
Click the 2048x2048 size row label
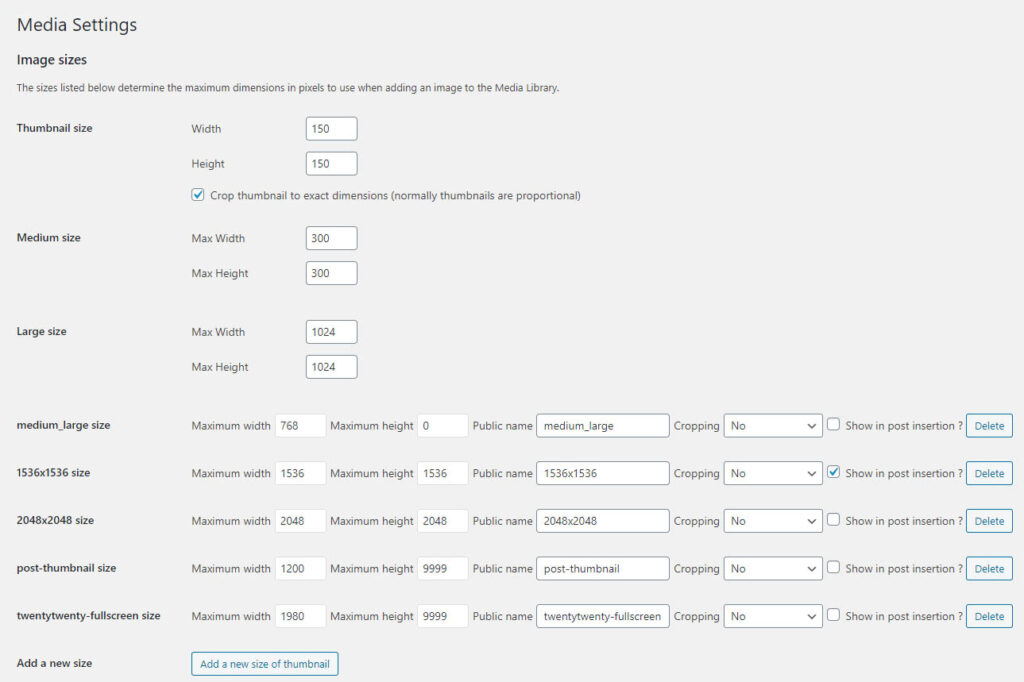pyautogui.click(x=55, y=520)
